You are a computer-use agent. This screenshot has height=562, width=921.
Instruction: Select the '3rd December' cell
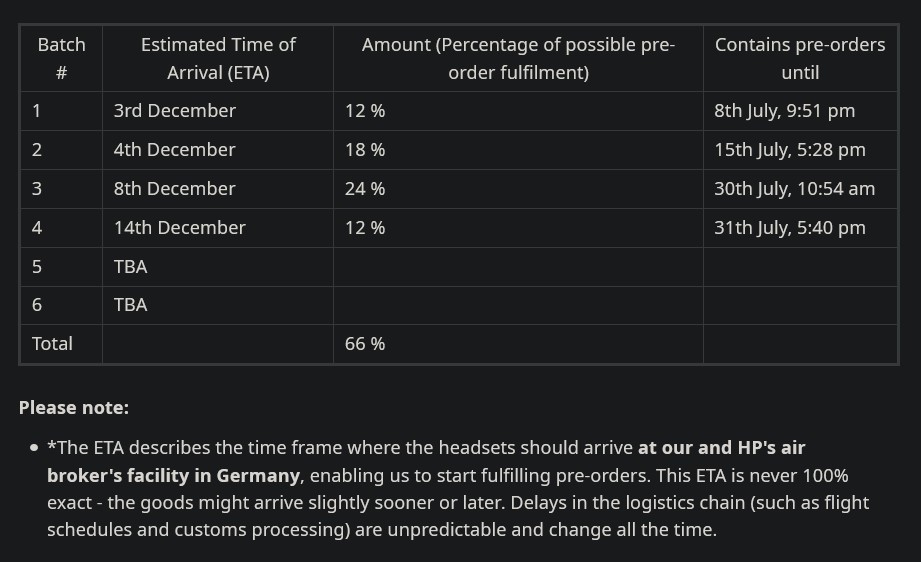[x=218, y=110]
